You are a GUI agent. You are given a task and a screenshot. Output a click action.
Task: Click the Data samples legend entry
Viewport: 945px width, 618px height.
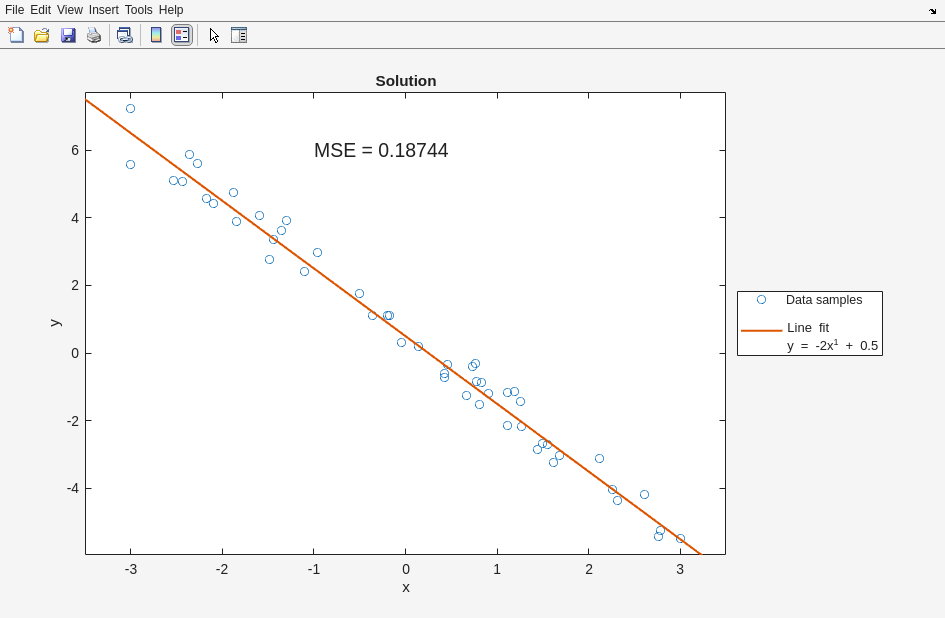tap(823, 300)
